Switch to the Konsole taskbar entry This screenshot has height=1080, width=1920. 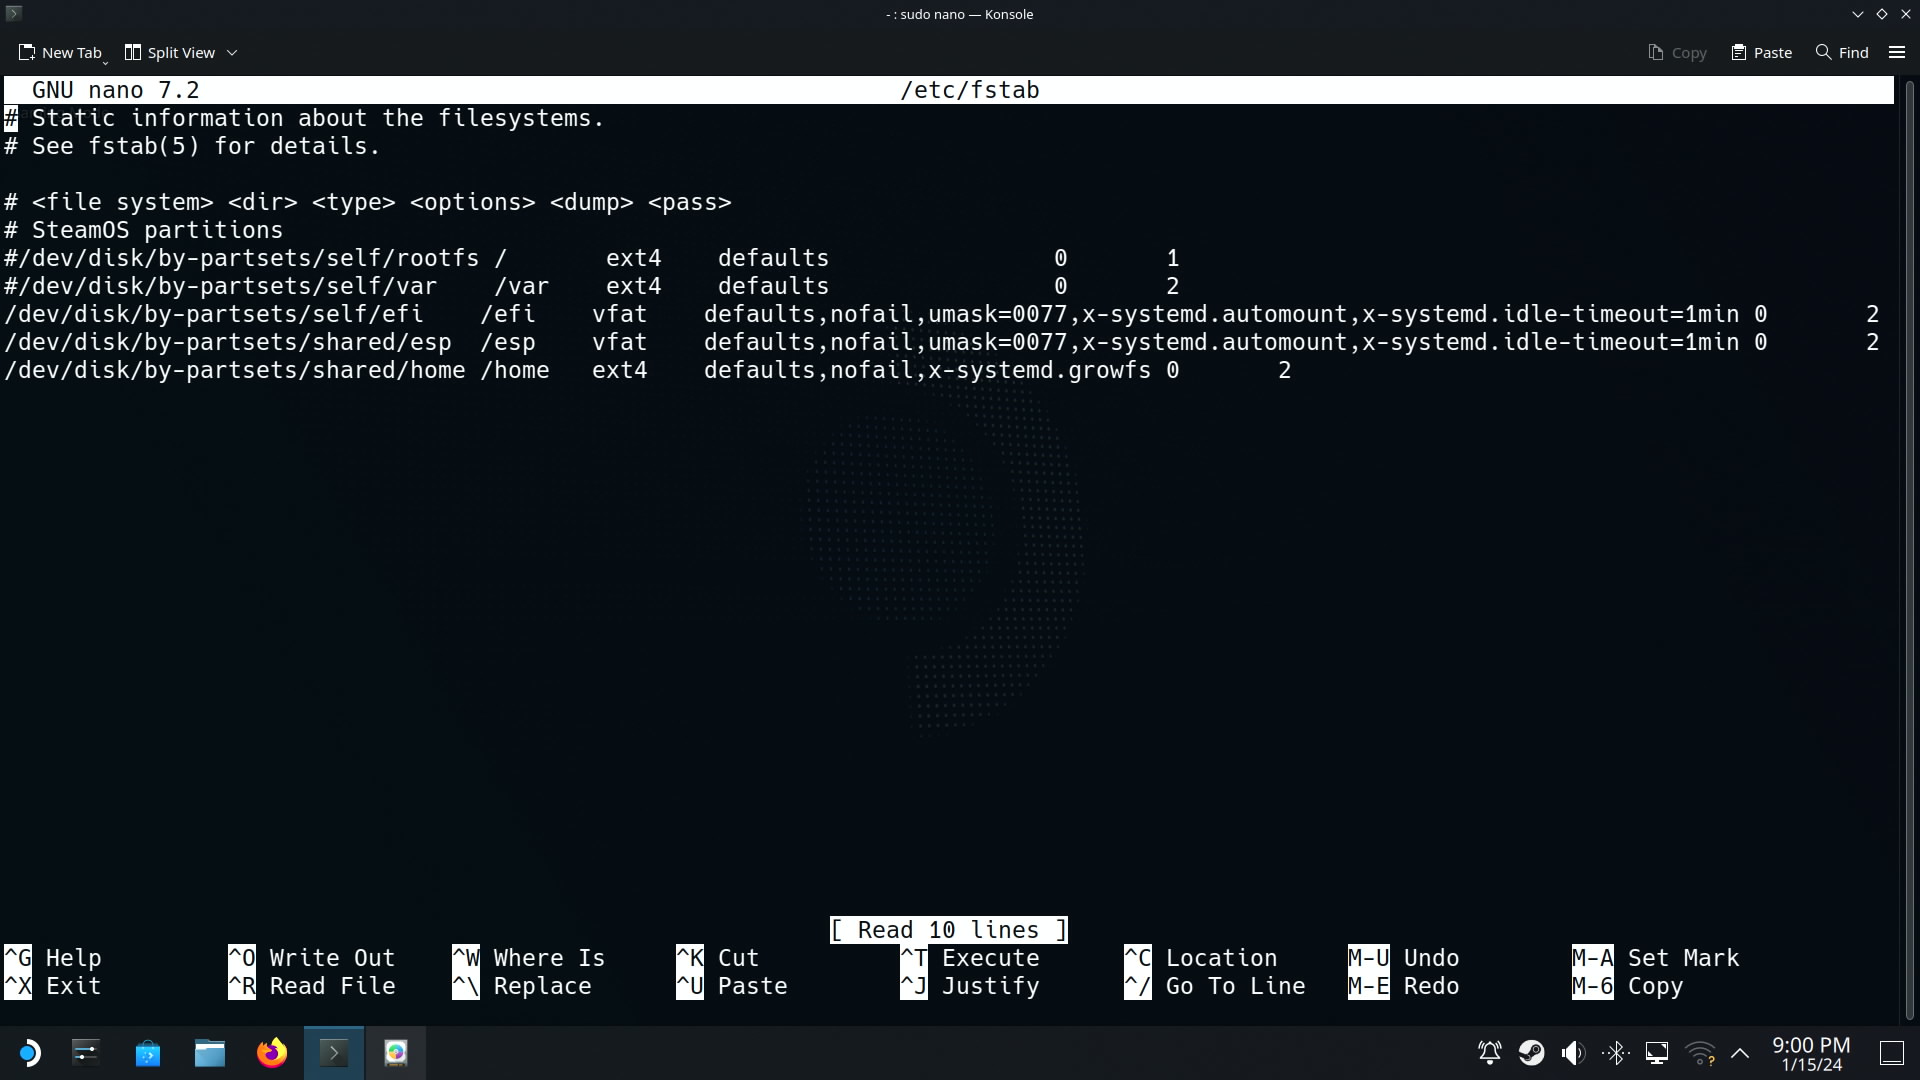(334, 1053)
